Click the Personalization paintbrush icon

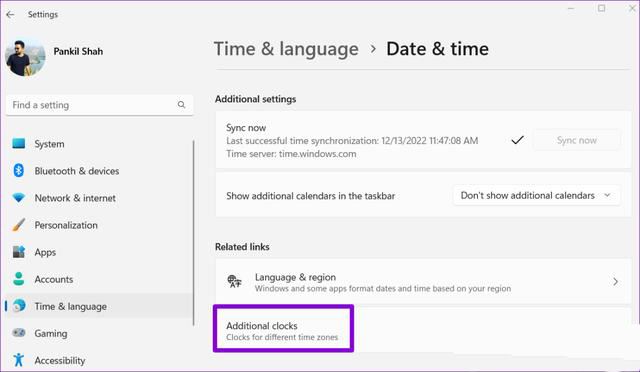click(19, 225)
